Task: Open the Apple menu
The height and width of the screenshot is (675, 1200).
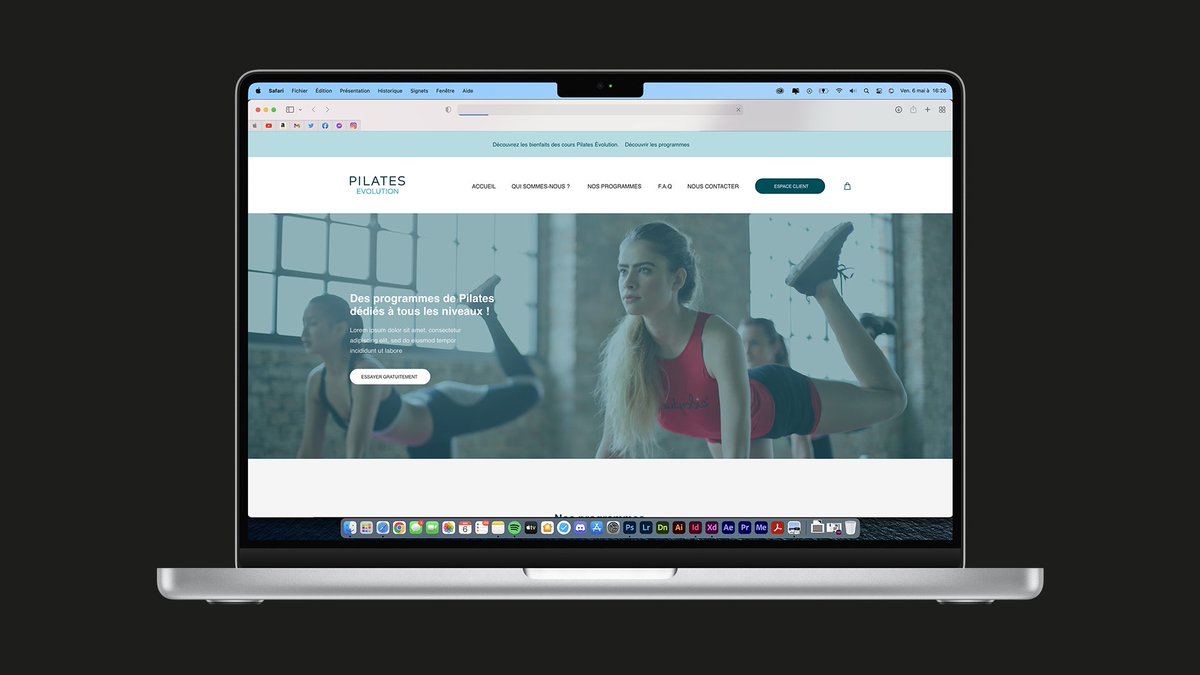Action: pos(258,91)
